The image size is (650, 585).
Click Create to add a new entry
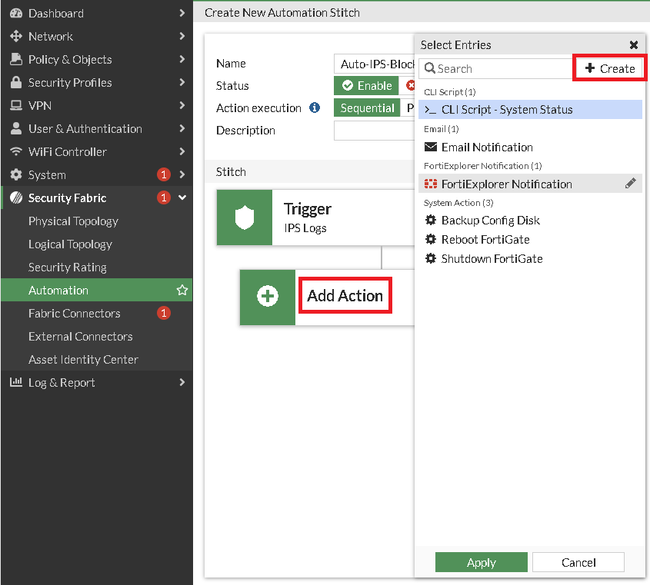tap(609, 68)
